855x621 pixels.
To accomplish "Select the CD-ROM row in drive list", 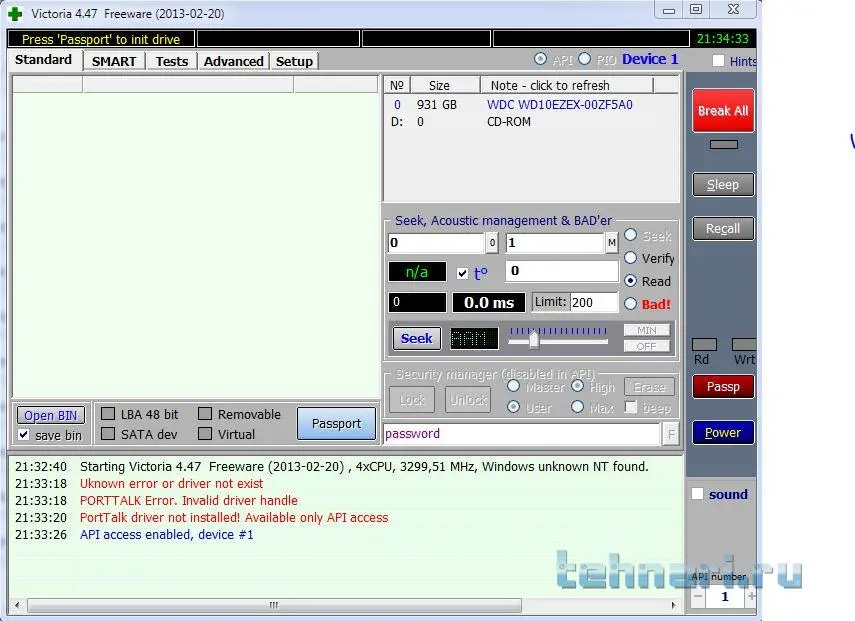I will (x=532, y=122).
